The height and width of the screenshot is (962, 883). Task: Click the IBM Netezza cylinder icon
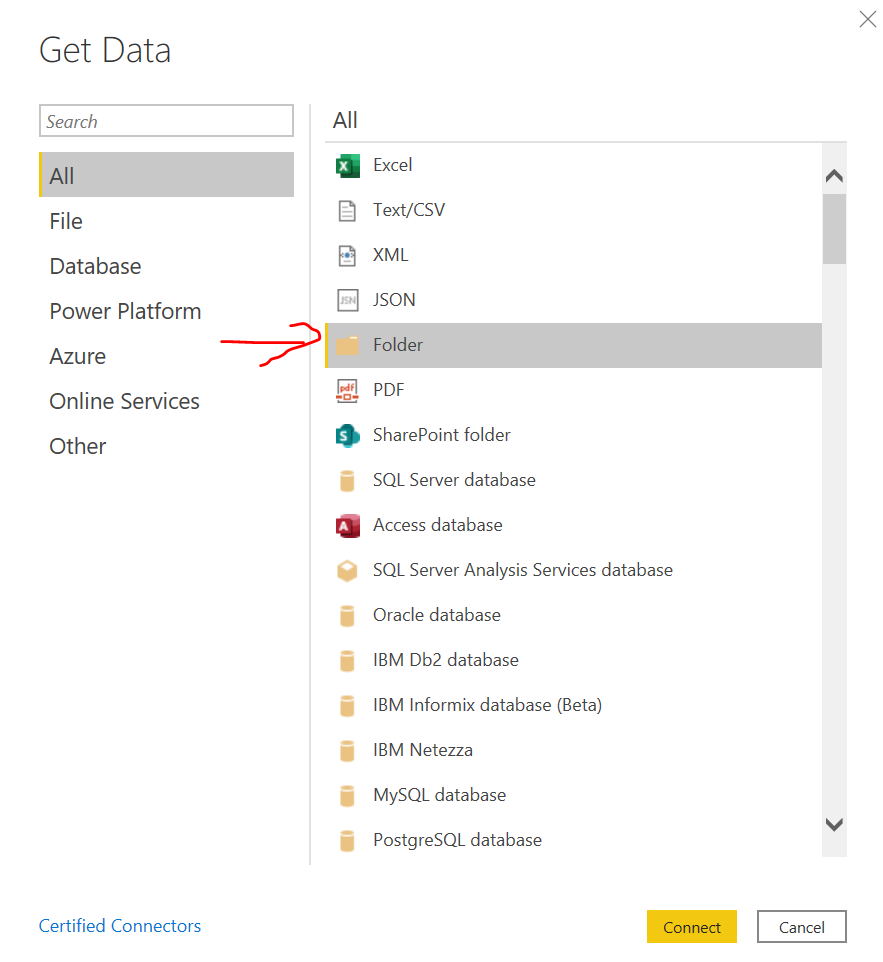click(347, 750)
